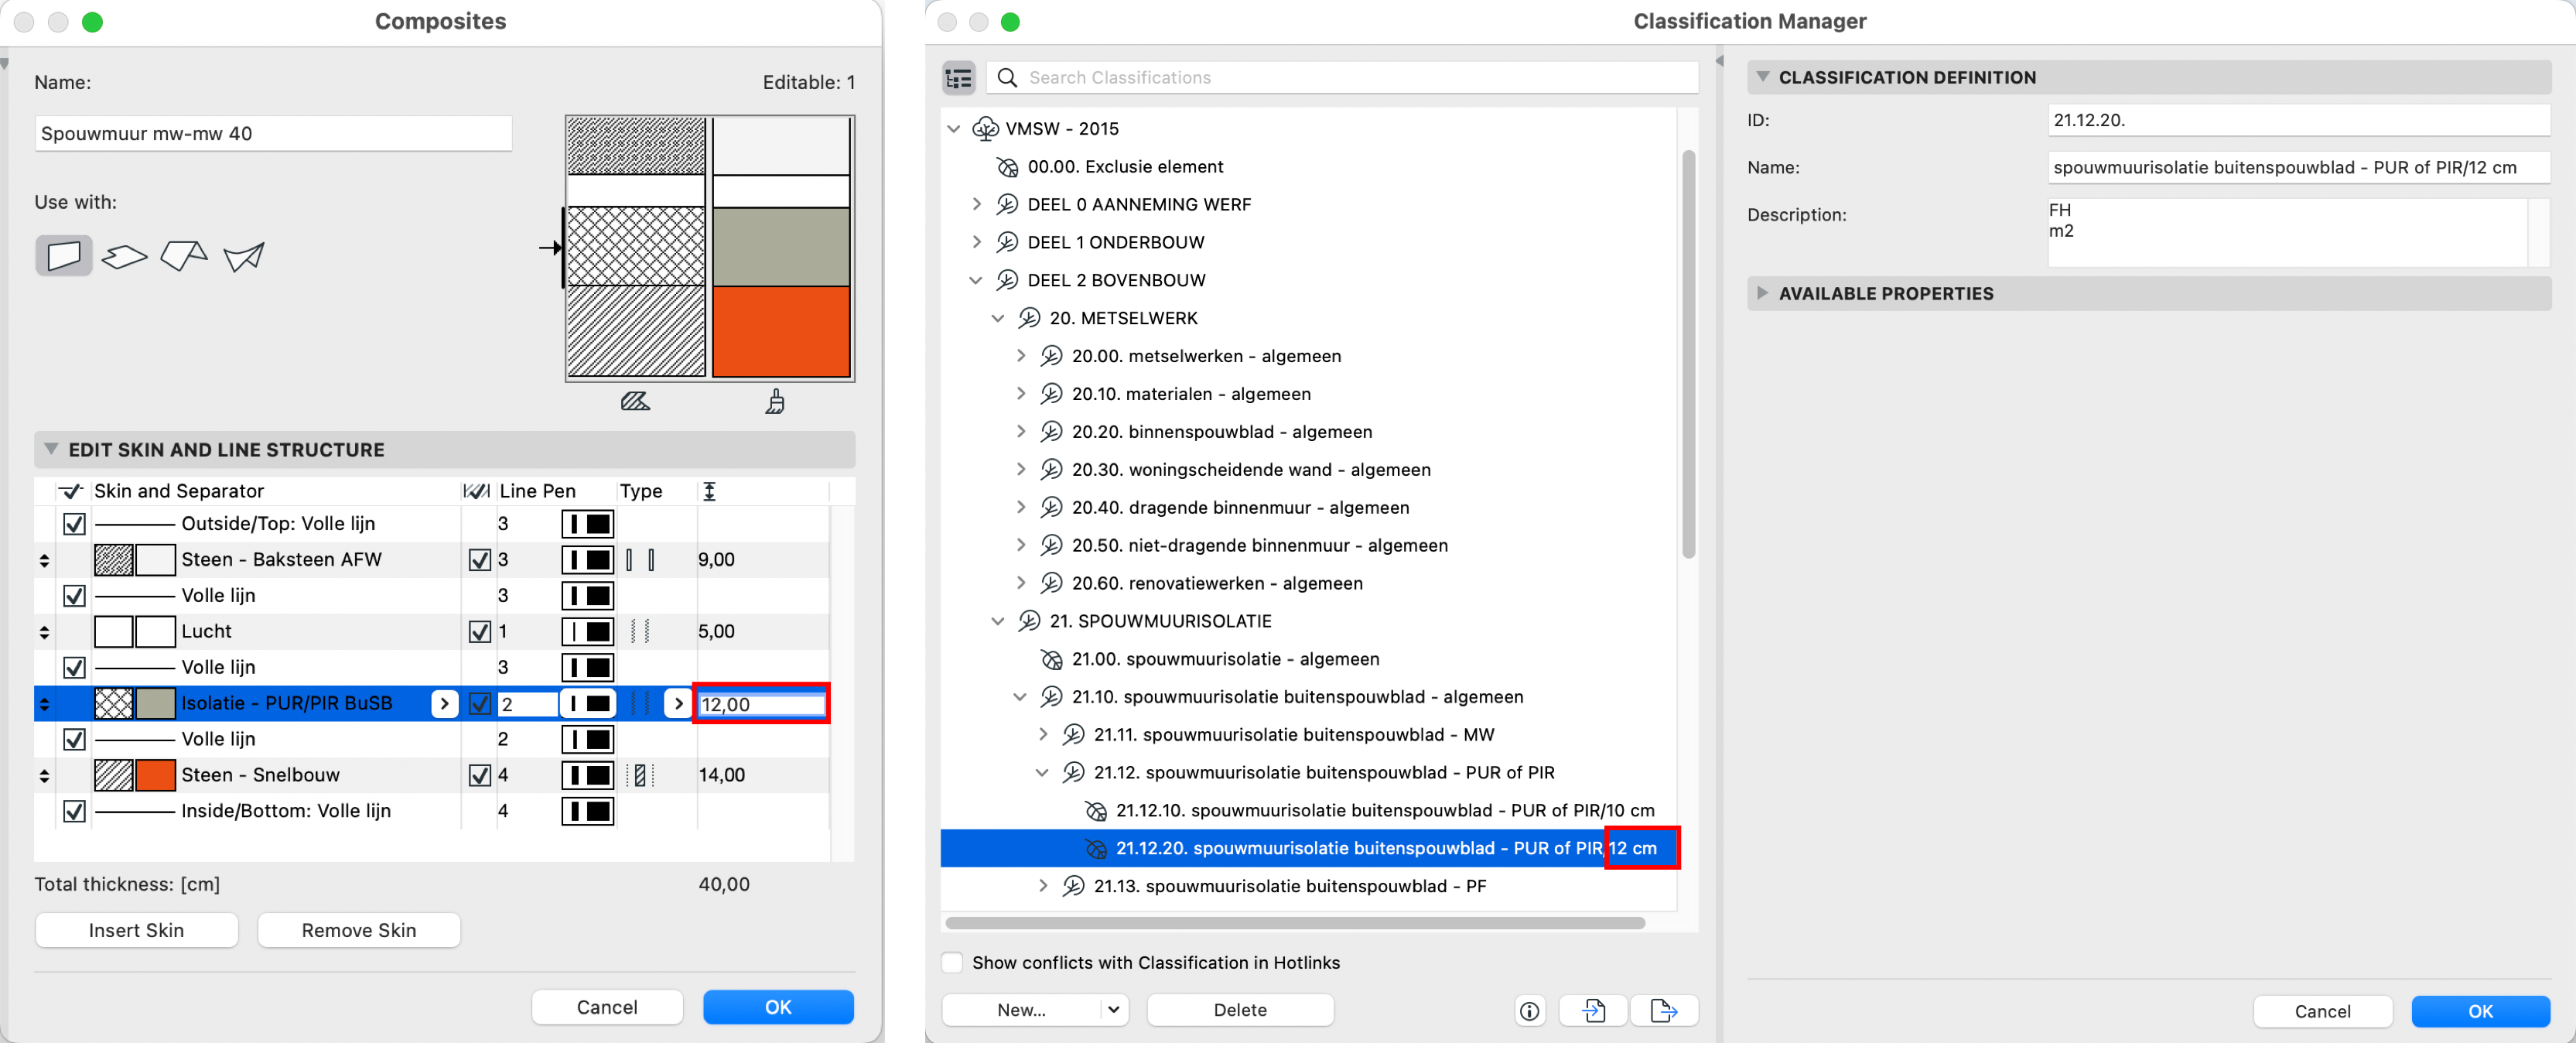The image size is (2576, 1043).
Task: Select 20.60. renovatiewerken - algemeen item
Action: [x=1217, y=584]
